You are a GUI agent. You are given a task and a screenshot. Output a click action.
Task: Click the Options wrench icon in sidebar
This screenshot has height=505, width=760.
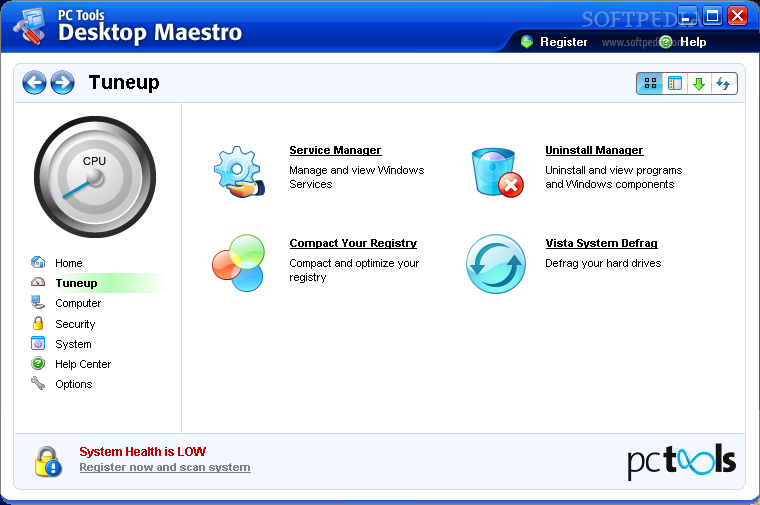coord(38,383)
